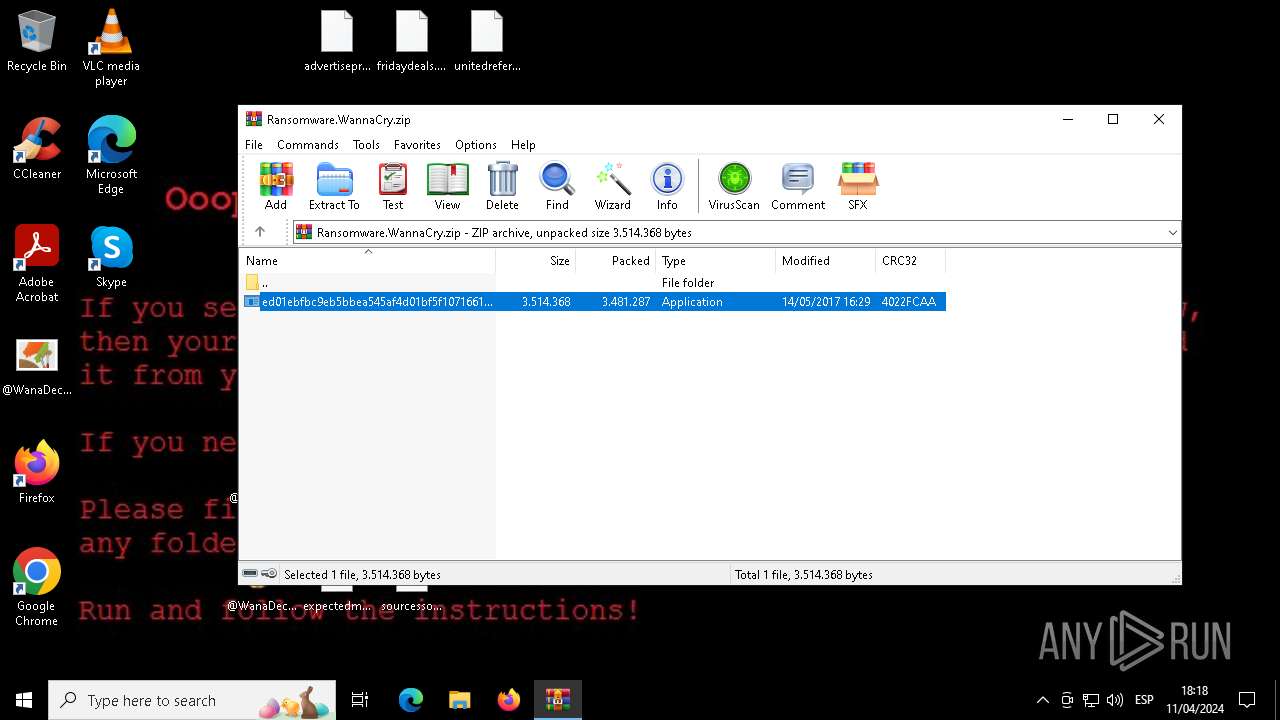The height and width of the screenshot is (720, 1280).
Task: Click the taskbar search box
Action: click(192, 700)
